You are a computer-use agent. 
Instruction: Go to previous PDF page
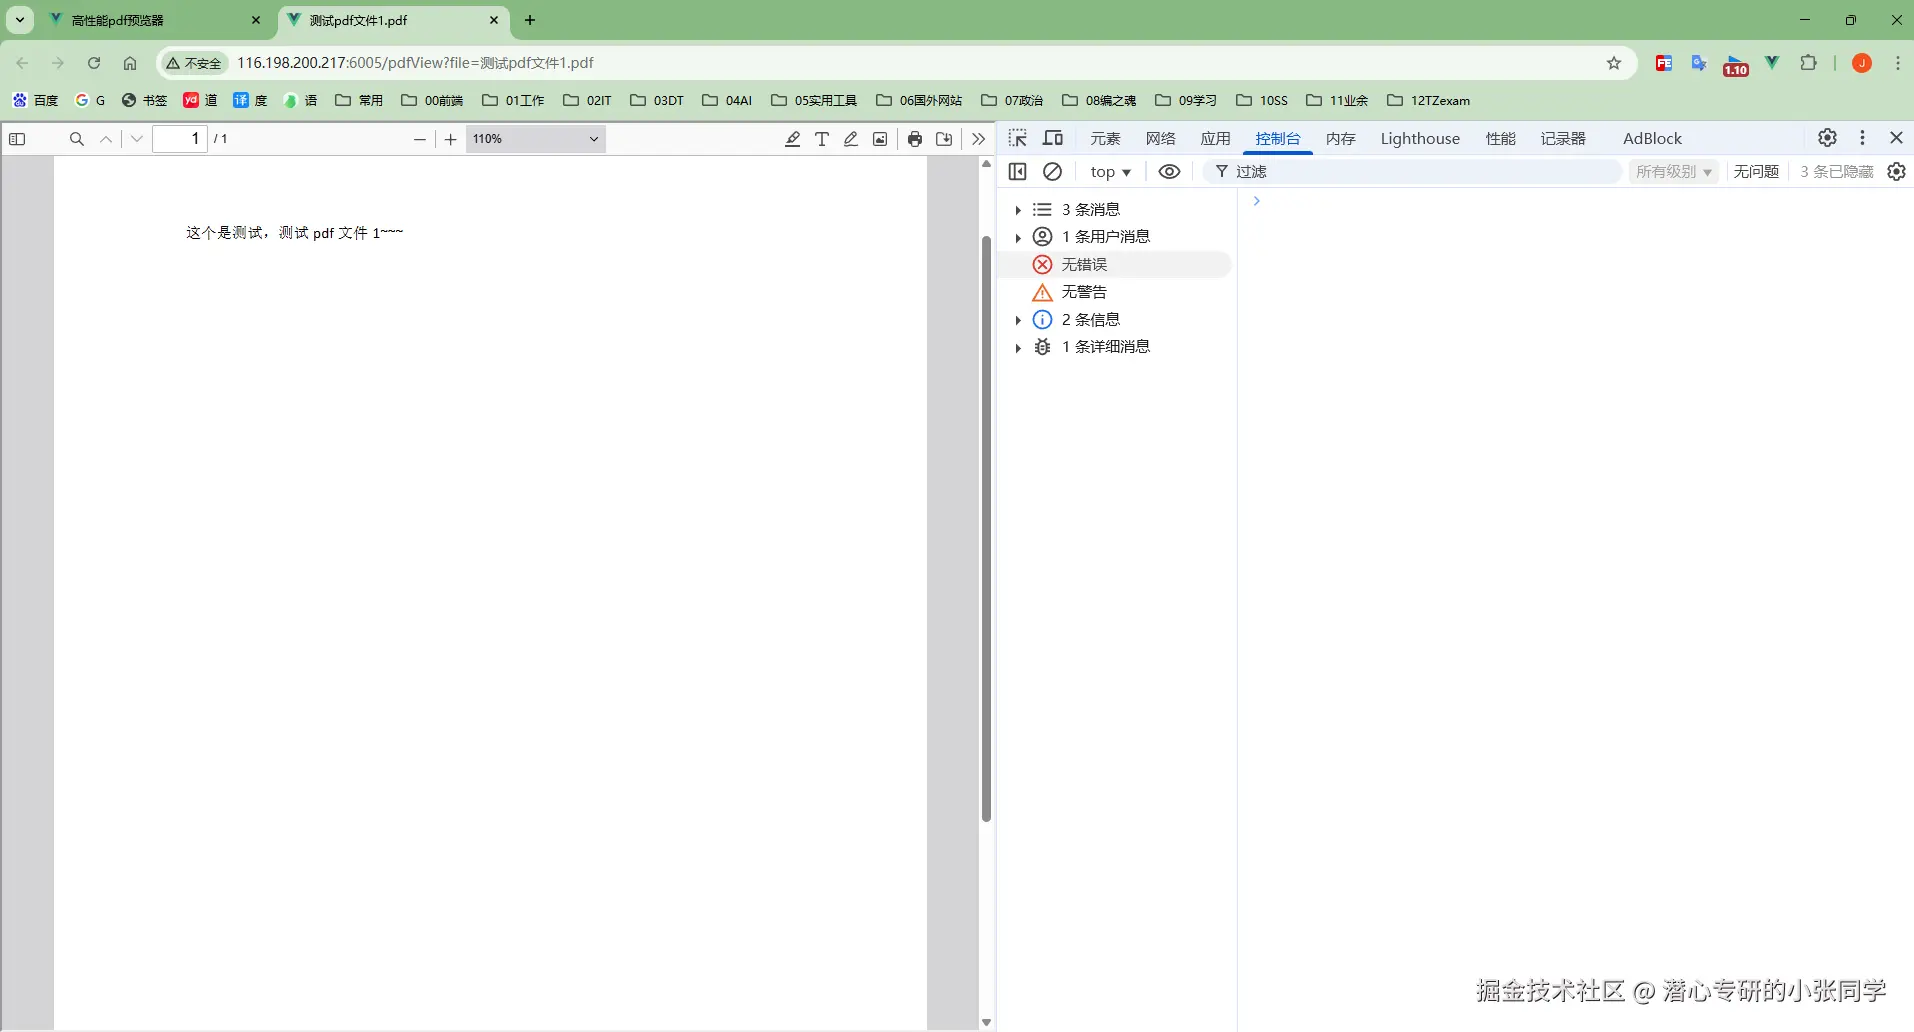click(106, 139)
